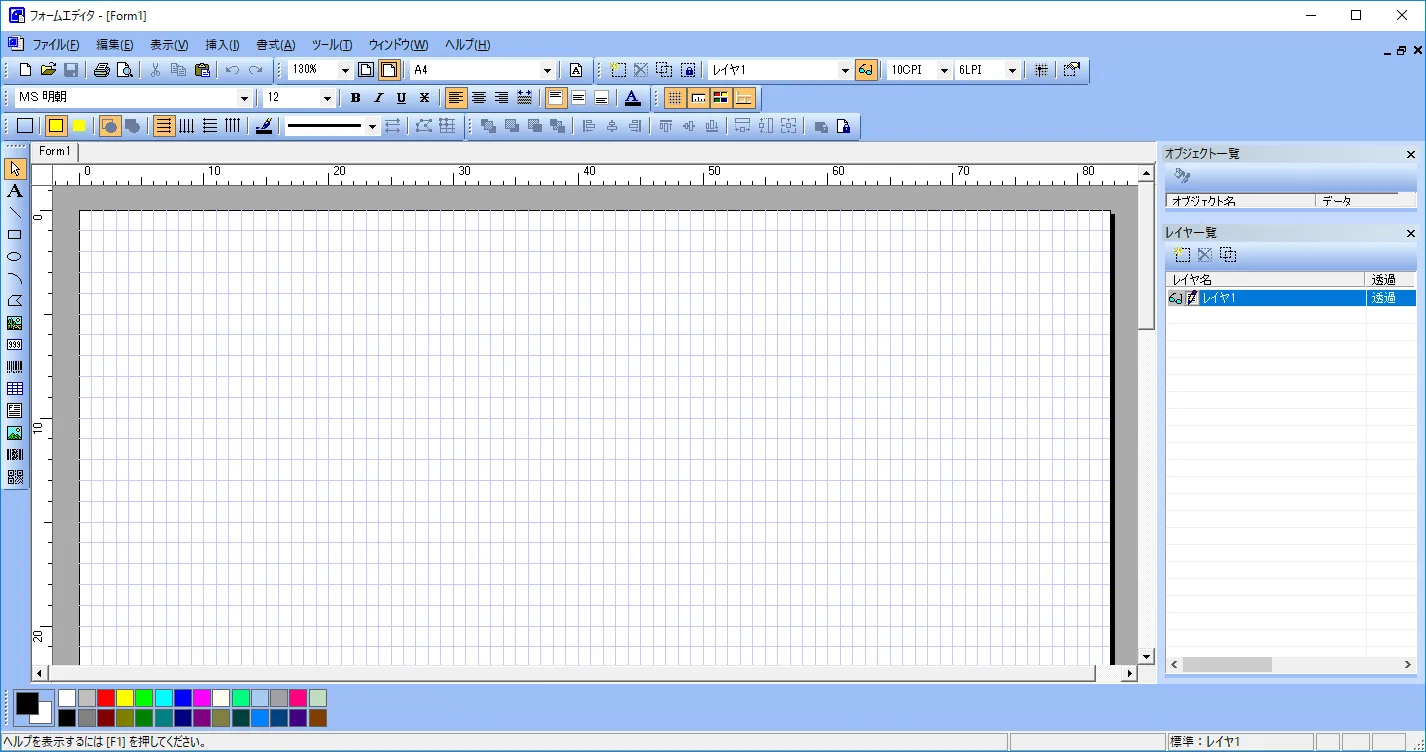Pick the red color swatch in palette
This screenshot has width=1426, height=752.
(x=105, y=698)
